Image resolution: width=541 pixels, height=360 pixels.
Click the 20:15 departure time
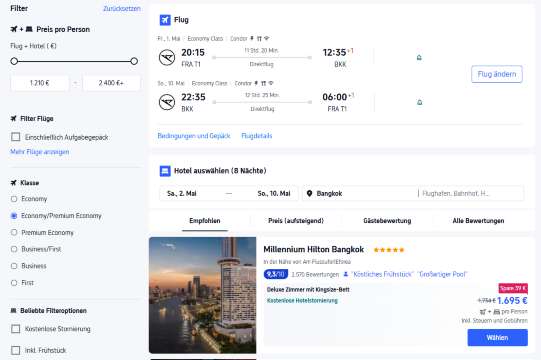[x=193, y=52]
